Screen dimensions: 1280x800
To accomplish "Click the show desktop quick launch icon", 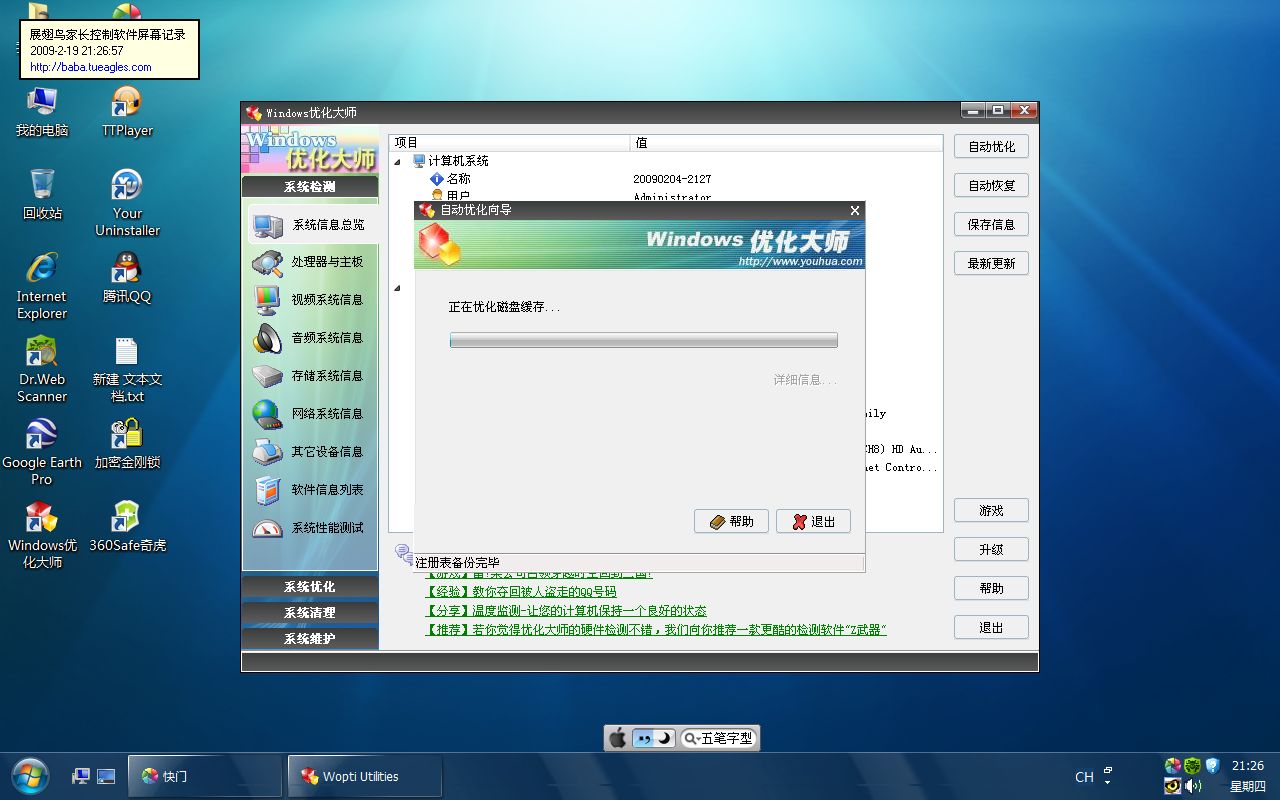I will (106, 776).
